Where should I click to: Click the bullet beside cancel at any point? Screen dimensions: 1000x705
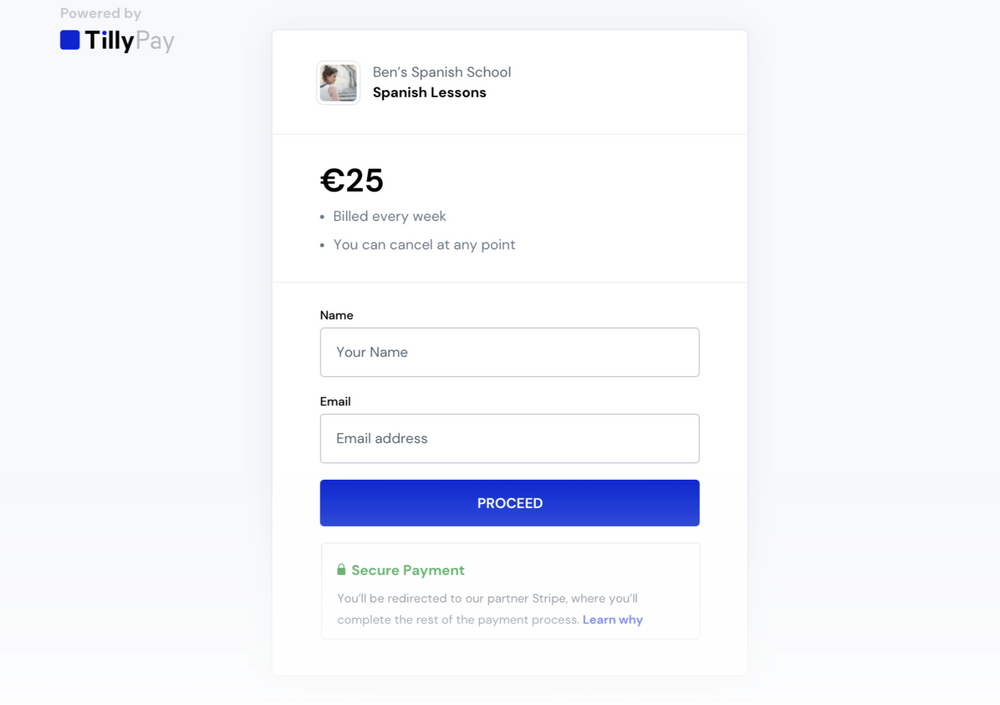coord(322,244)
